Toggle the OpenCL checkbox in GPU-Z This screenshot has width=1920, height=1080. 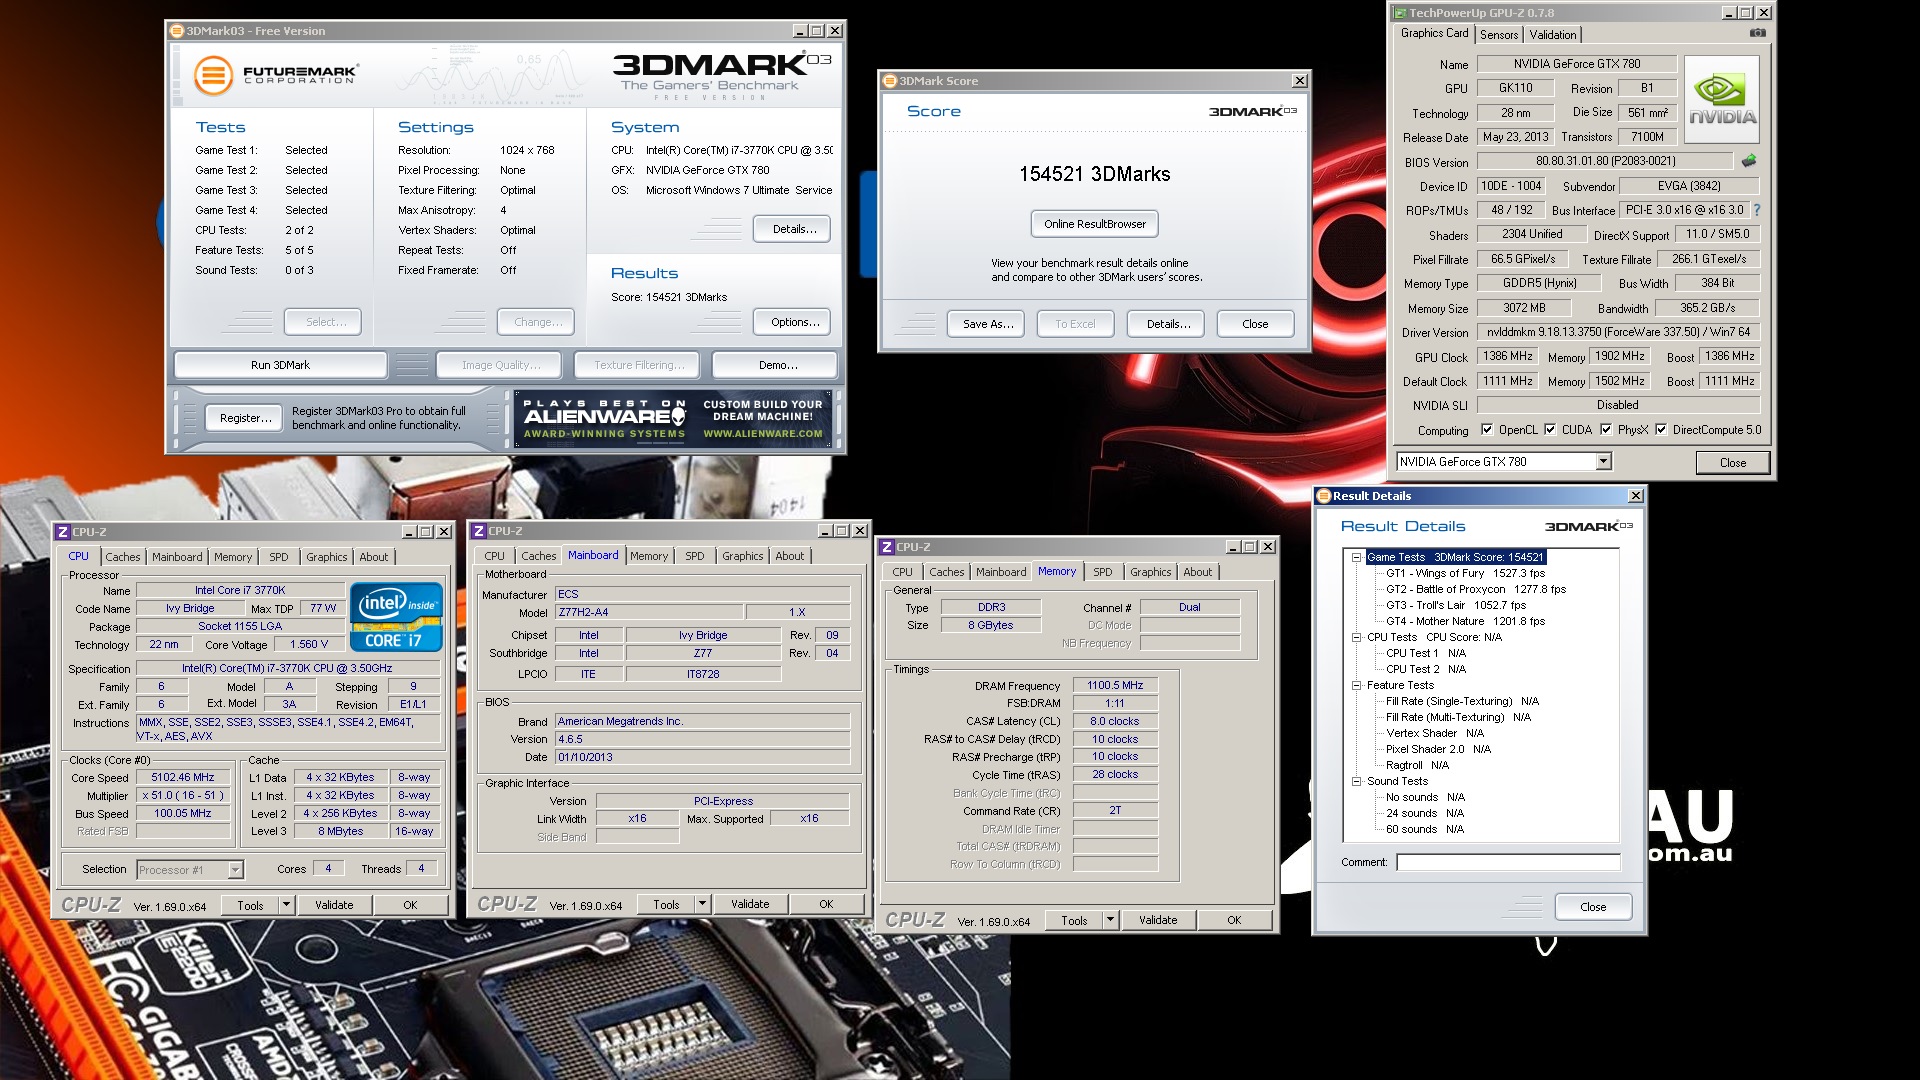coord(1487,430)
